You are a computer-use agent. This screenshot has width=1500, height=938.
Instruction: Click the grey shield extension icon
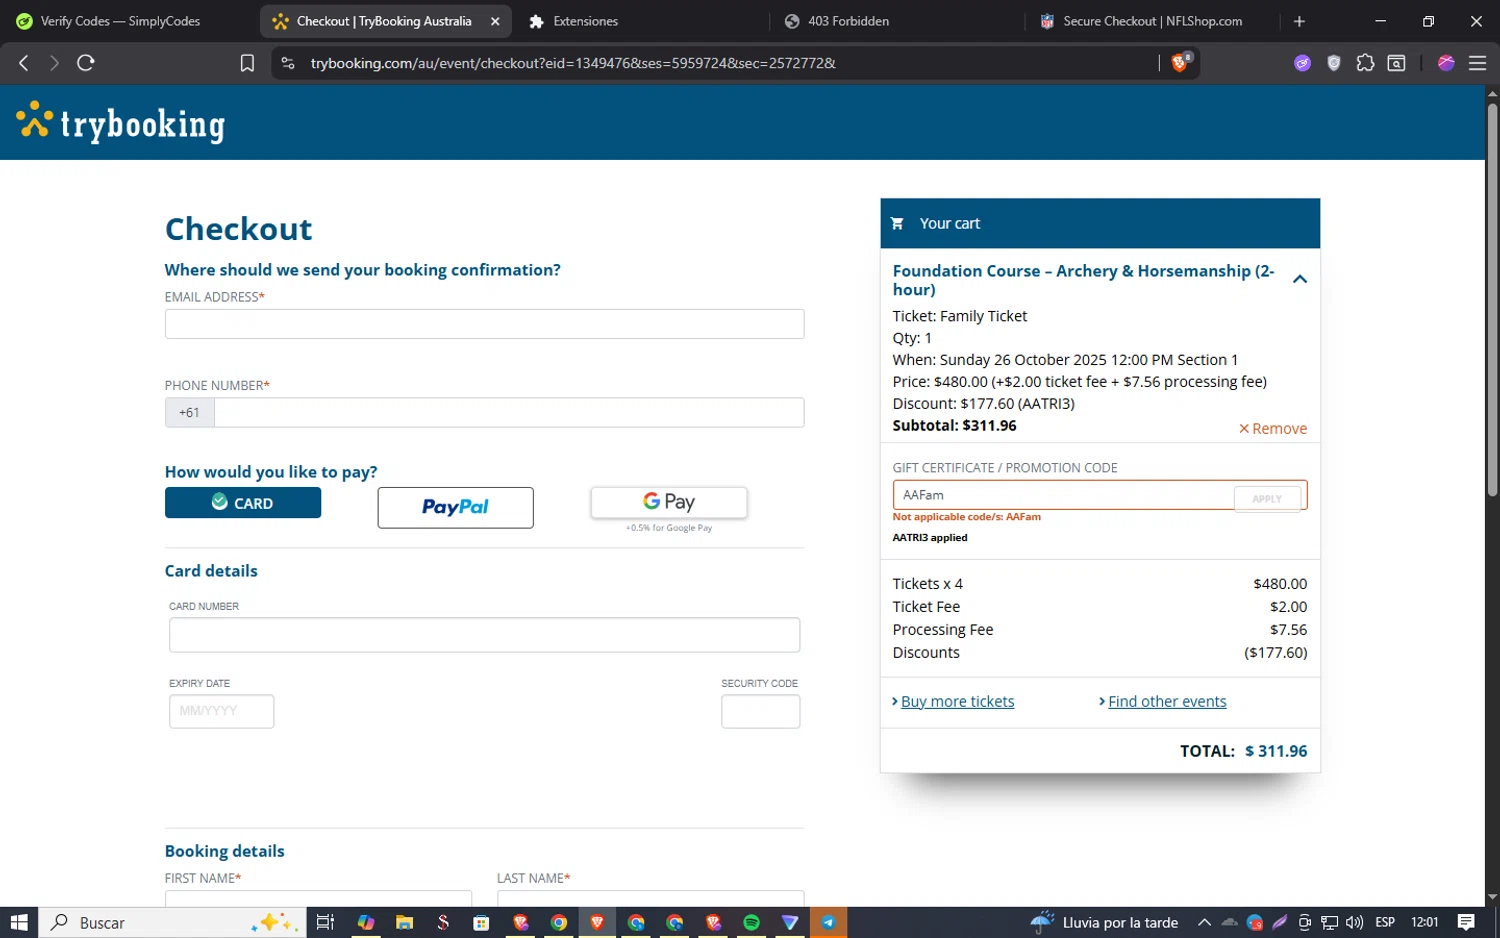[x=1334, y=63]
